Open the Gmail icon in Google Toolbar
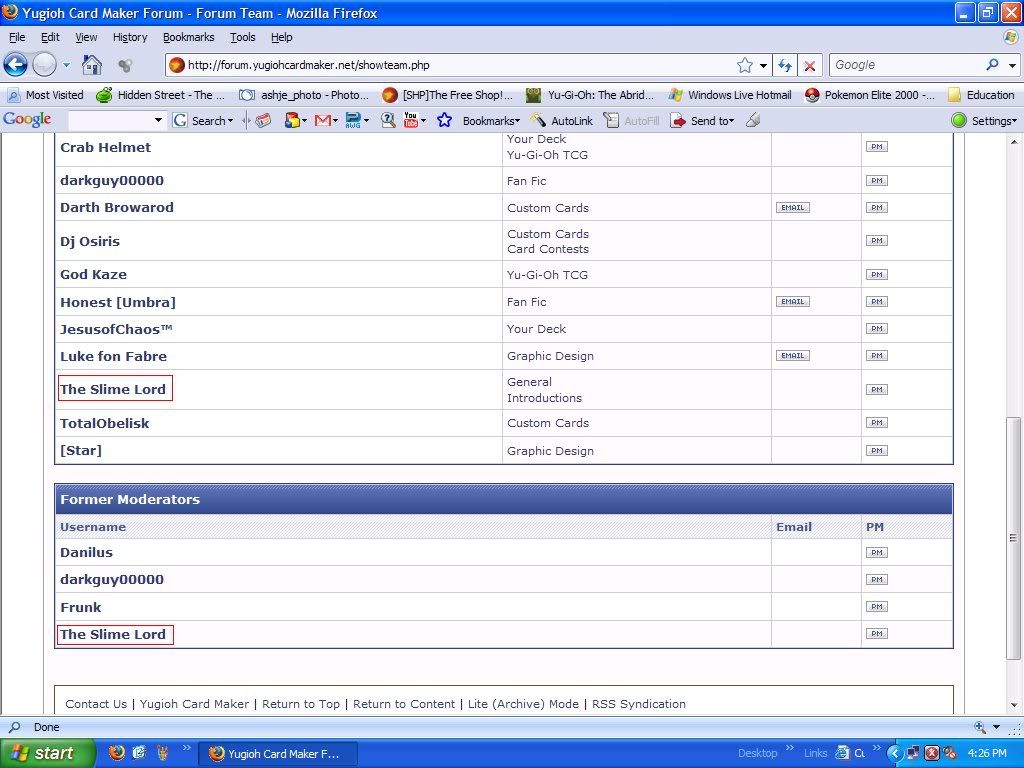Screen dimensions: 1024x768 coord(323,120)
